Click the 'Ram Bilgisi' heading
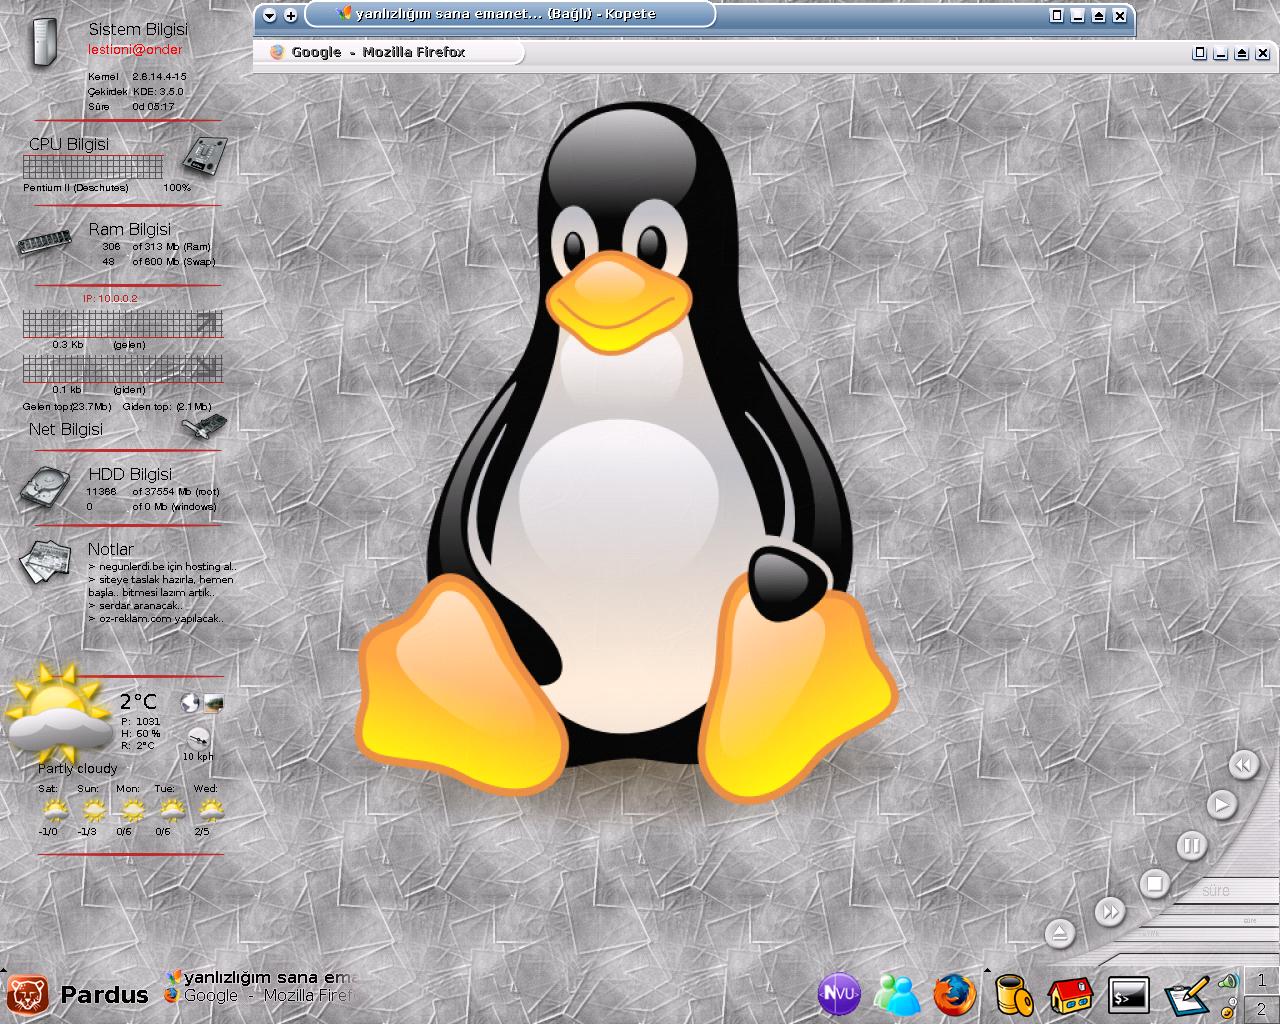 point(129,229)
